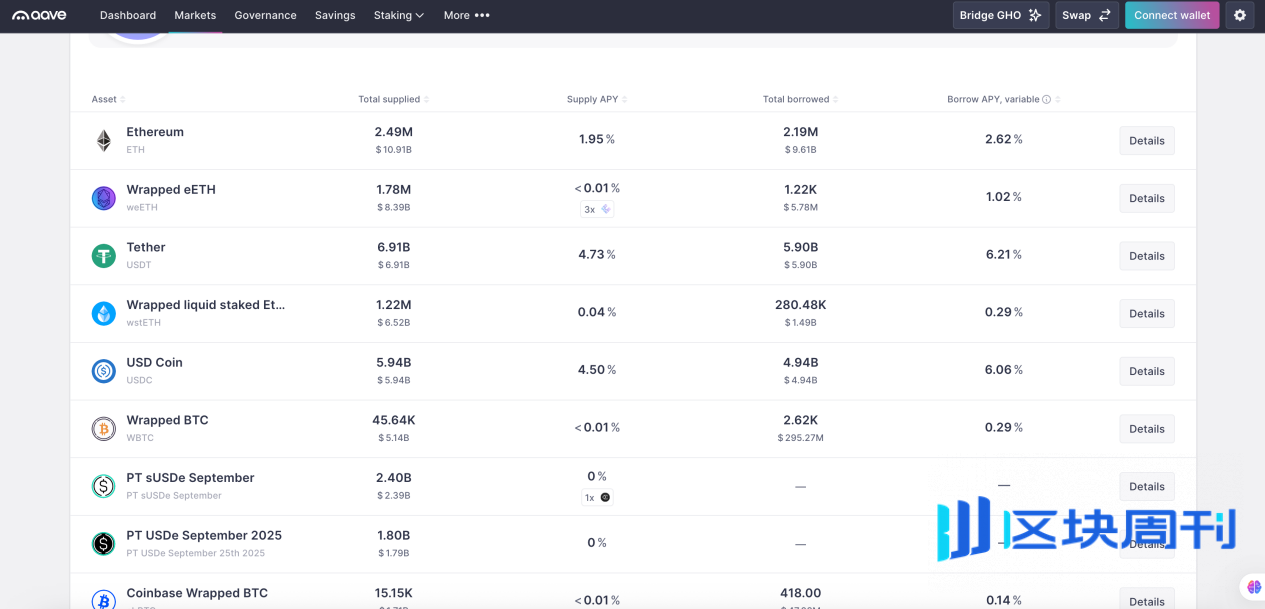Image resolution: width=1265 pixels, height=609 pixels.
Task: Click the PT sUSDe September asset name
Action: 190,478
